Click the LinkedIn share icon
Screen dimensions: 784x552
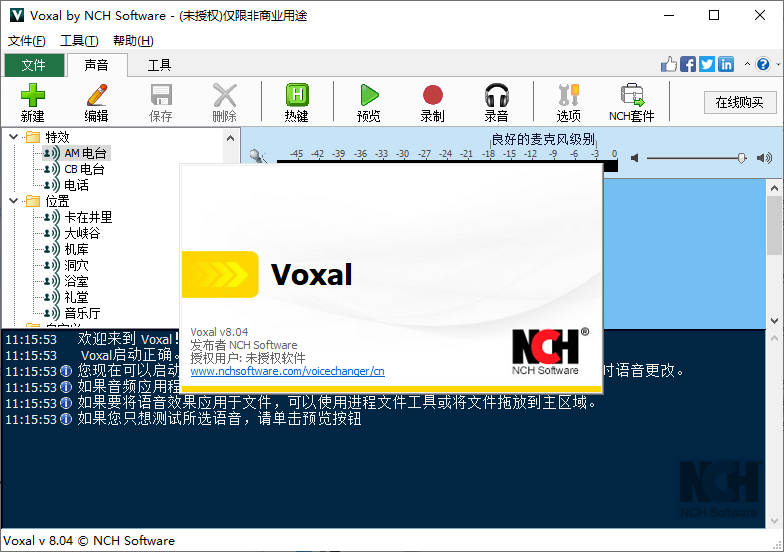(726, 64)
